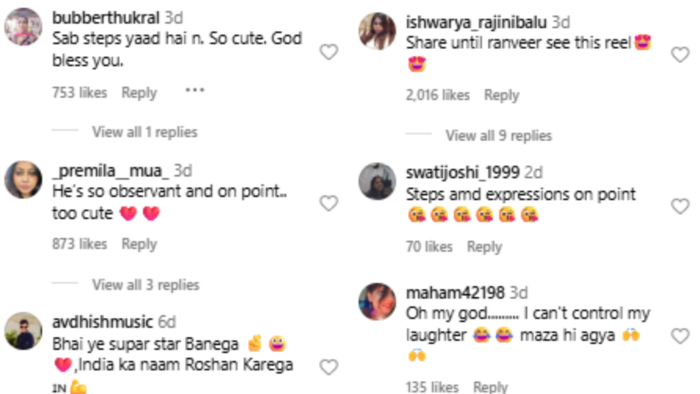Tap the heart next to avdhishmusic's comment
The width and height of the screenshot is (700, 394).
click(x=329, y=367)
